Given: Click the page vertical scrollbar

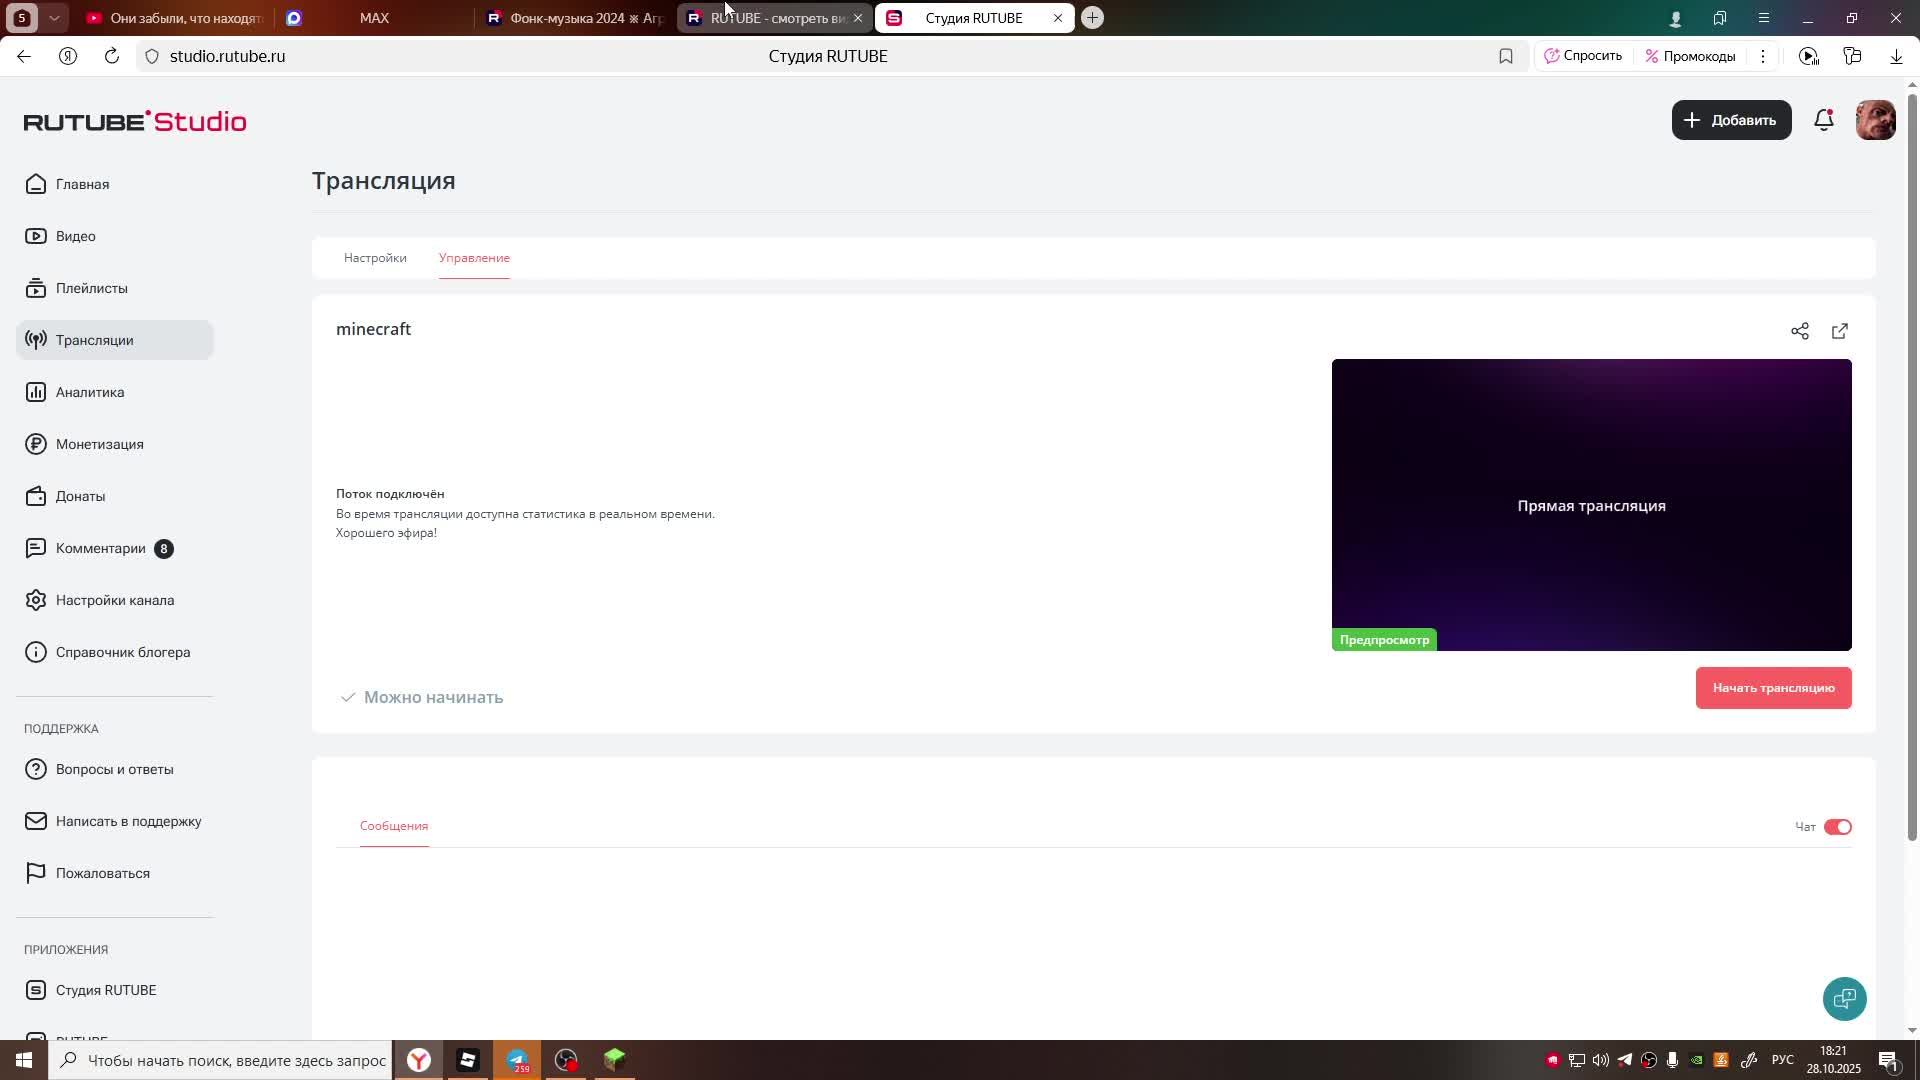Looking at the screenshot, I should click(x=1912, y=460).
